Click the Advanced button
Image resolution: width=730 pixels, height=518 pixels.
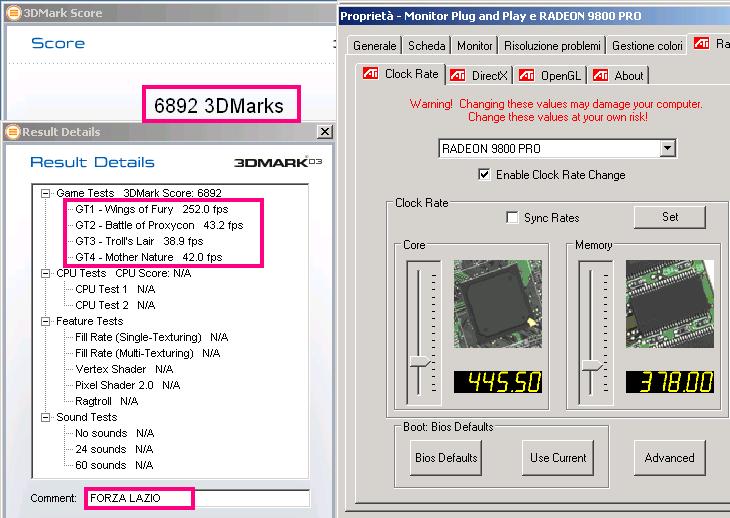point(669,457)
